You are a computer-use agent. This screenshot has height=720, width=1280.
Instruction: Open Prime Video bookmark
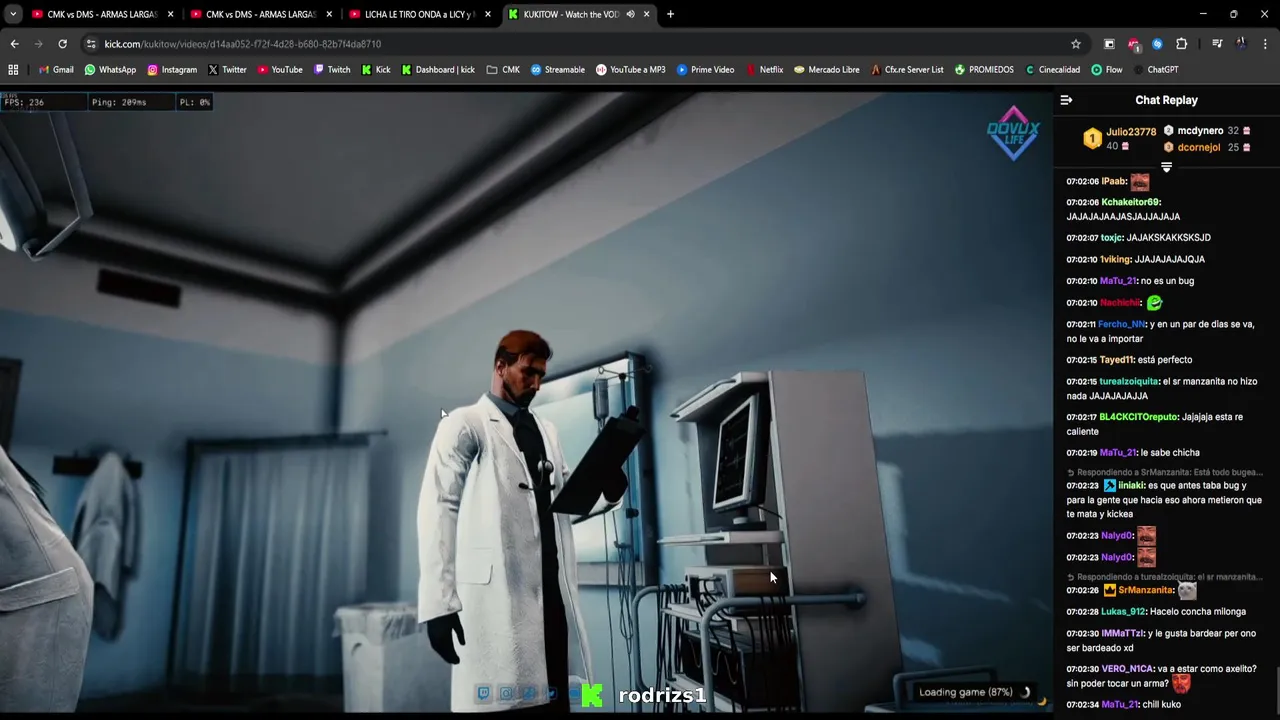(705, 70)
